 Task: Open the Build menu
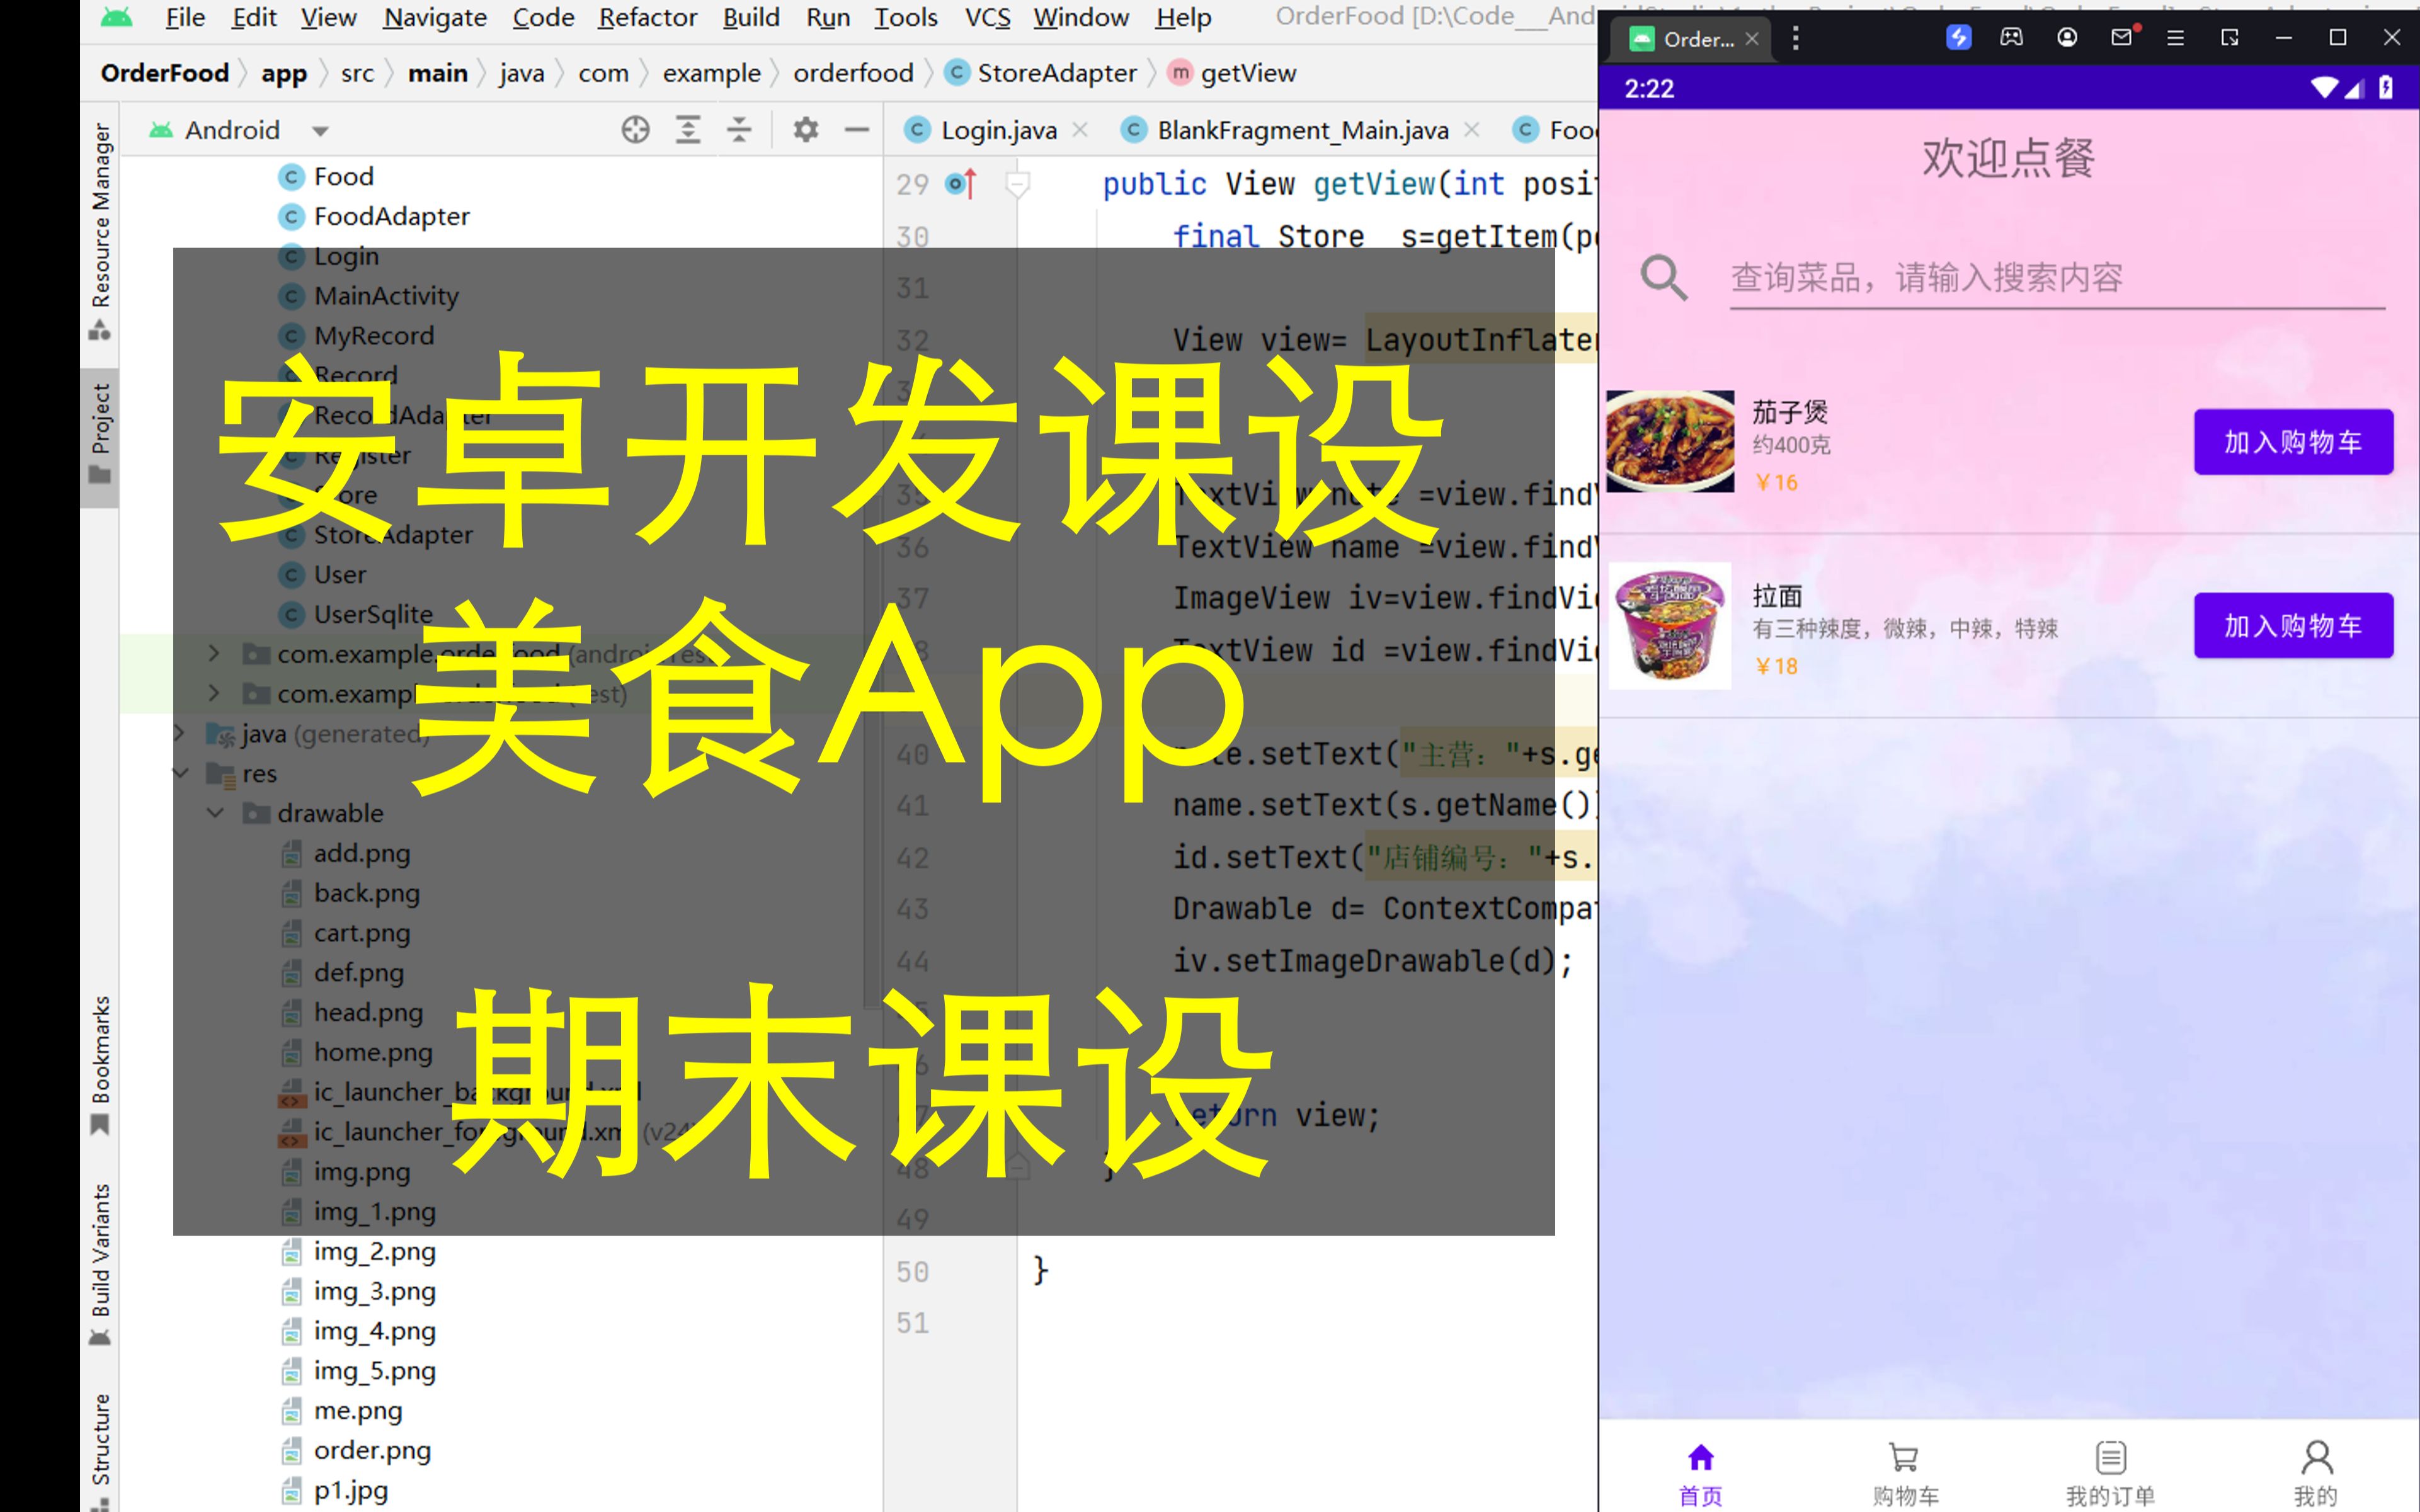[x=751, y=17]
